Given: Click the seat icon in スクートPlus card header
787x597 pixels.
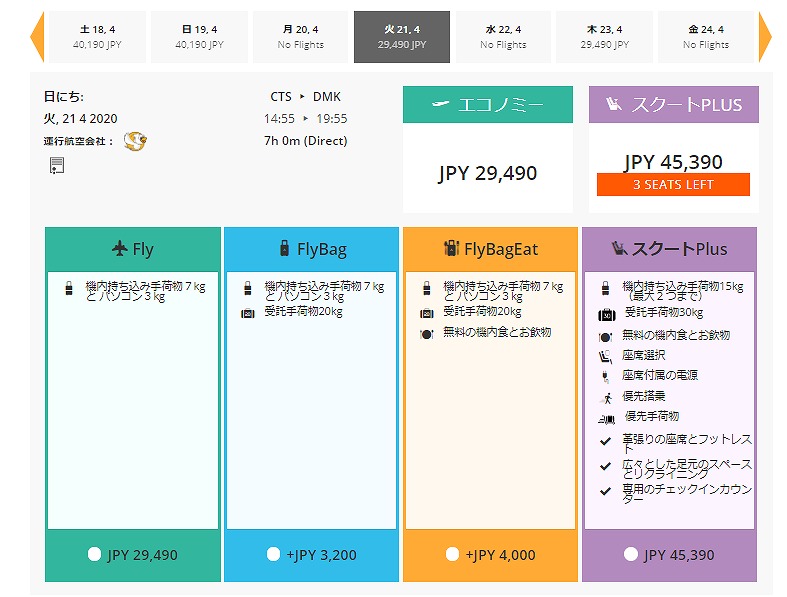Looking at the screenshot, I should 619,248.
